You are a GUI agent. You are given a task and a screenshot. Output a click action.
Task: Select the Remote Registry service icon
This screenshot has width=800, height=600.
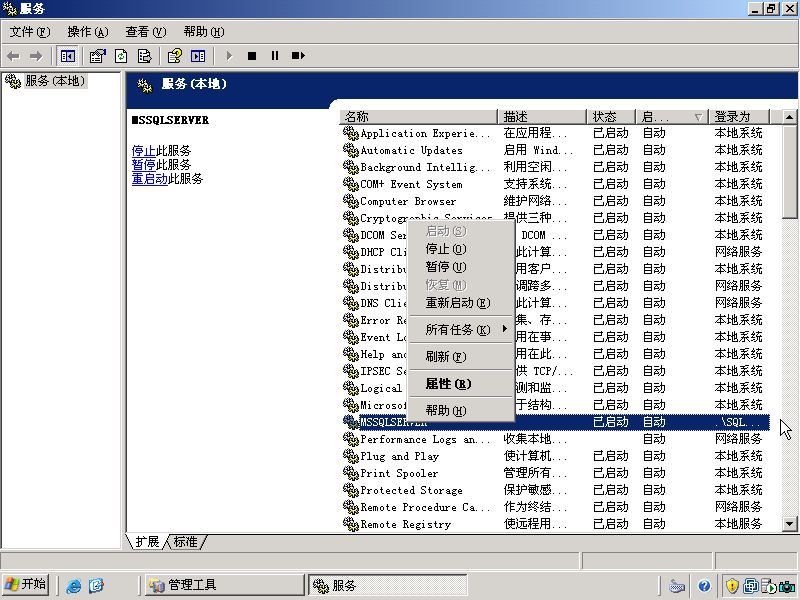(x=351, y=524)
